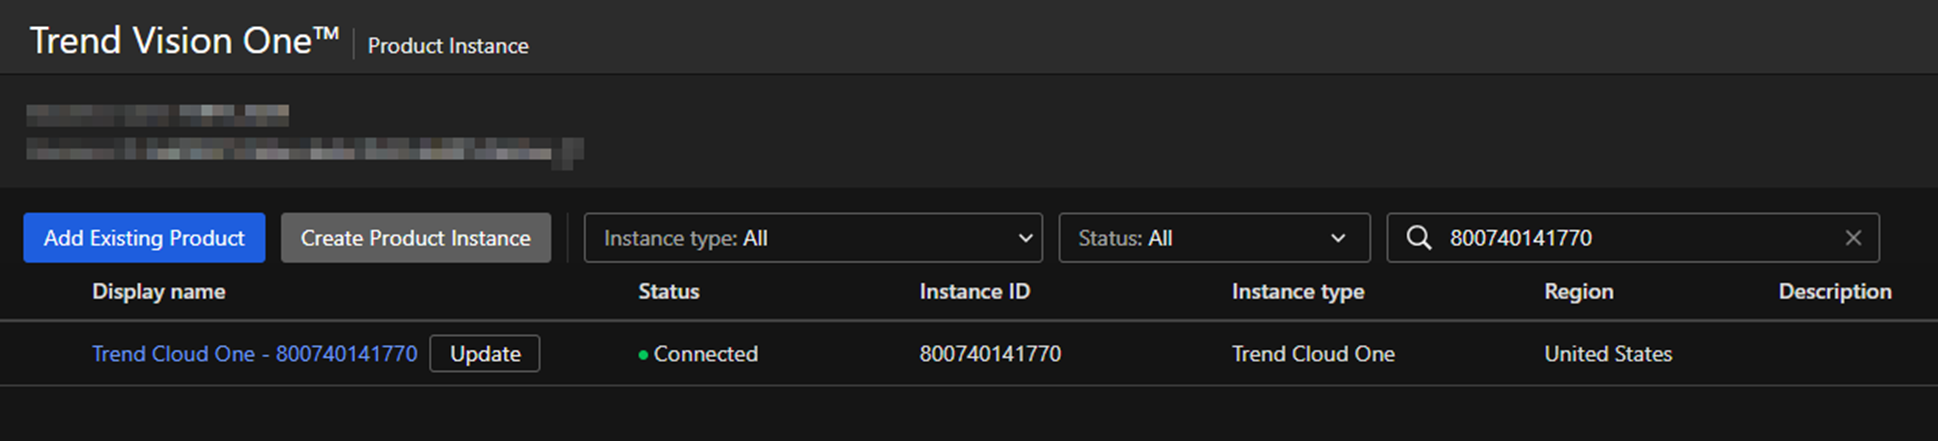Sort by the Display name column header
1938x441 pixels.
158,292
